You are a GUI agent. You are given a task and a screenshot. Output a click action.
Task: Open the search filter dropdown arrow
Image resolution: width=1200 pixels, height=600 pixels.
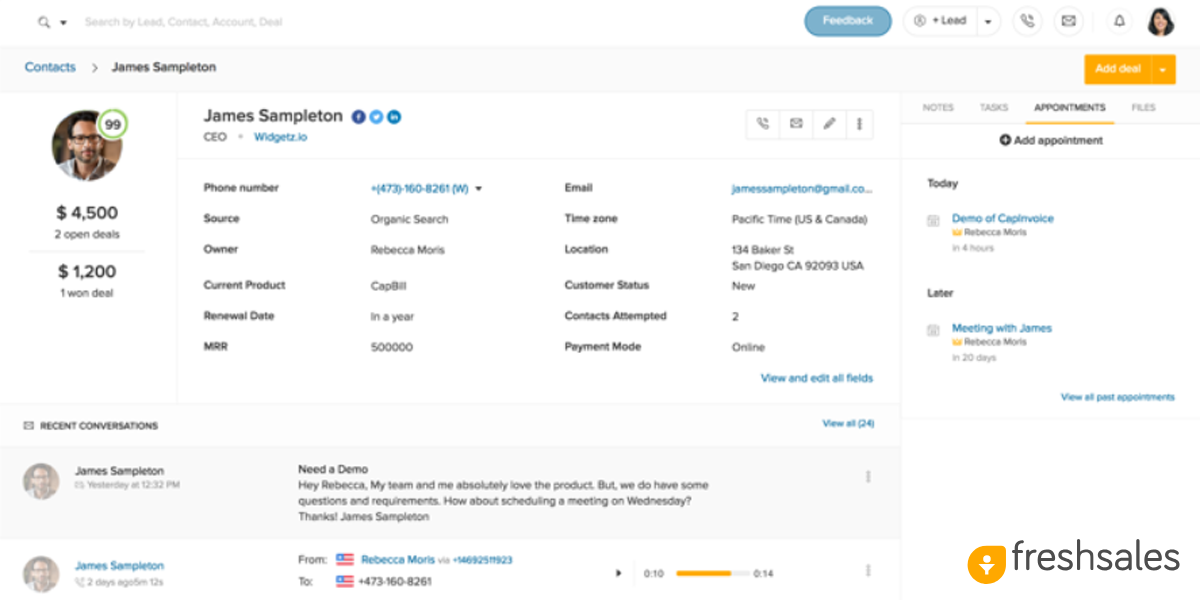64,22
